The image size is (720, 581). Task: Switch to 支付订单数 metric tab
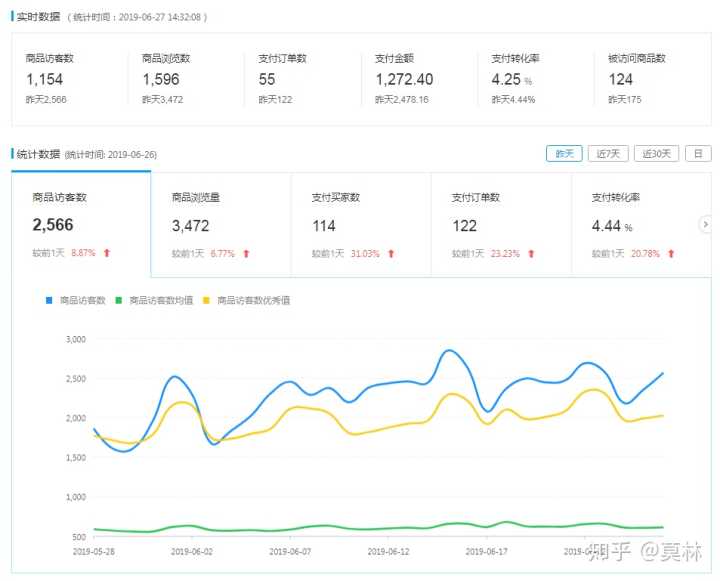pos(500,224)
